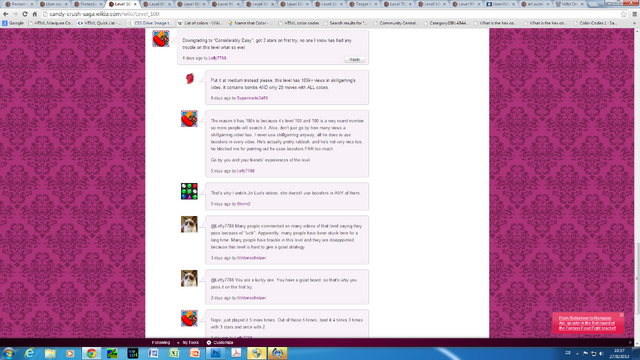Switch to All public browser tab
This screenshot has width=640, height=360.
point(536,4)
